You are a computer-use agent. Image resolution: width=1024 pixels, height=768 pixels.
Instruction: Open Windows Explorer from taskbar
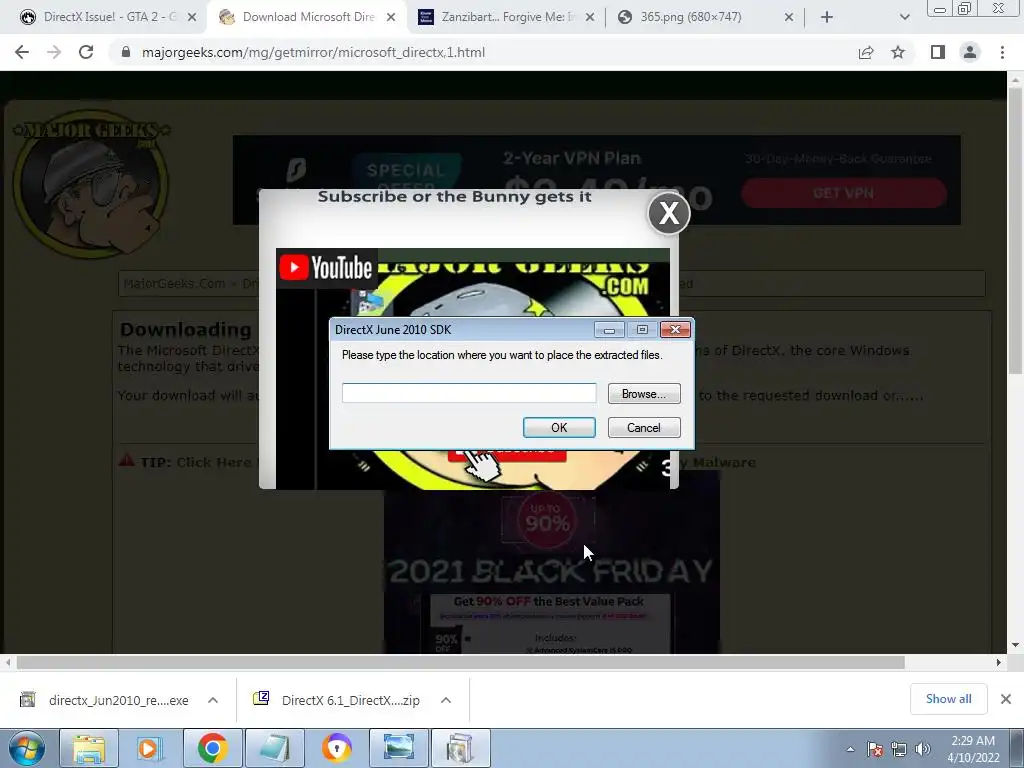click(89, 748)
